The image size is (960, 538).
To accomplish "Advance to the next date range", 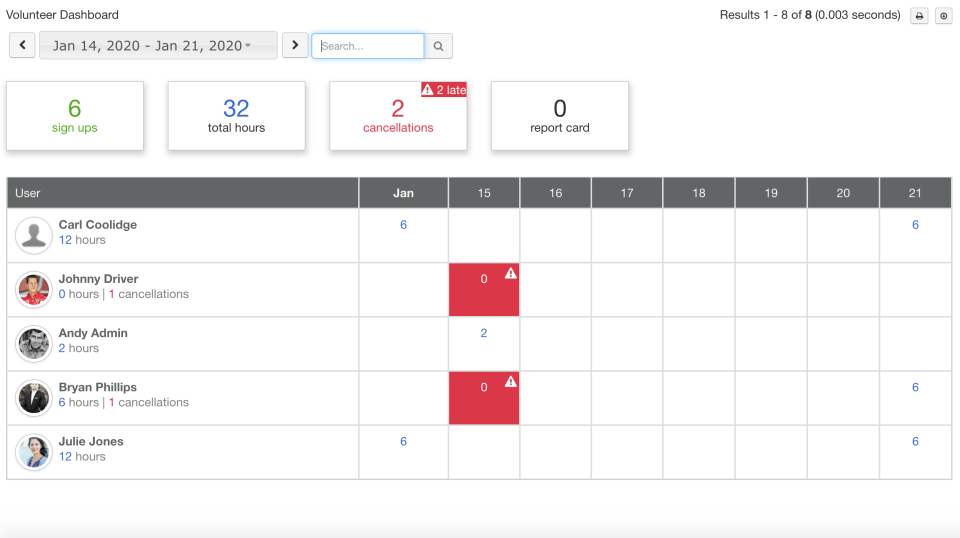I will [x=295, y=45].
